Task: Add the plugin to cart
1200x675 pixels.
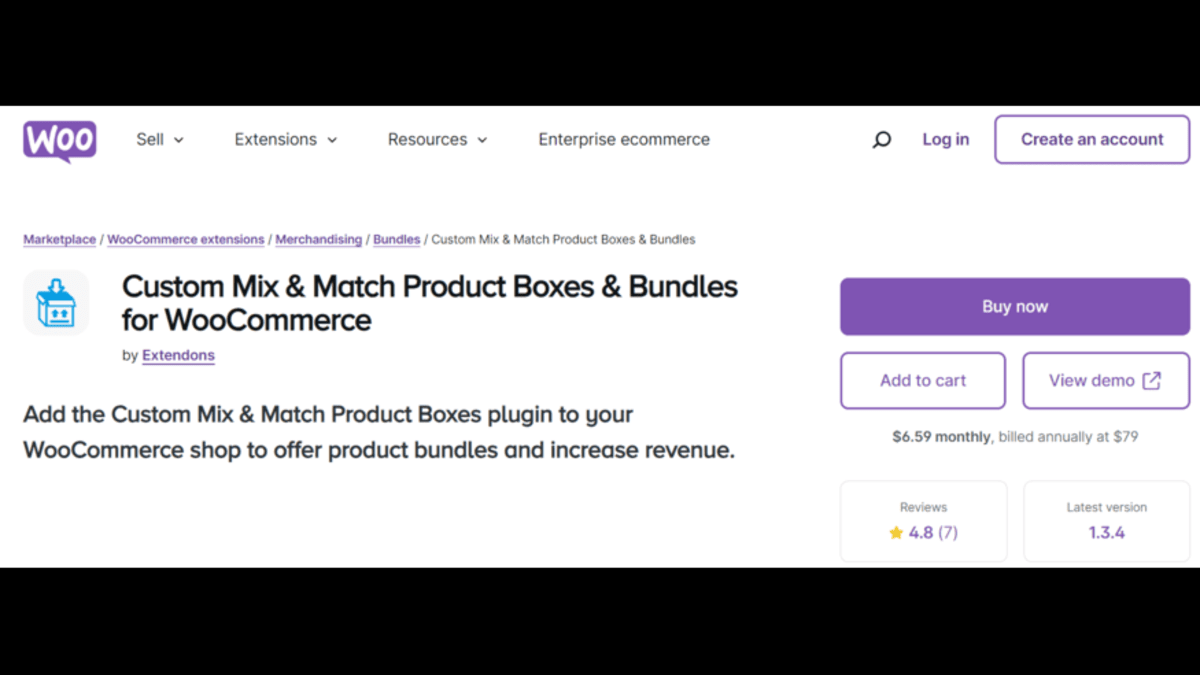Action: [x=922, y=380]
